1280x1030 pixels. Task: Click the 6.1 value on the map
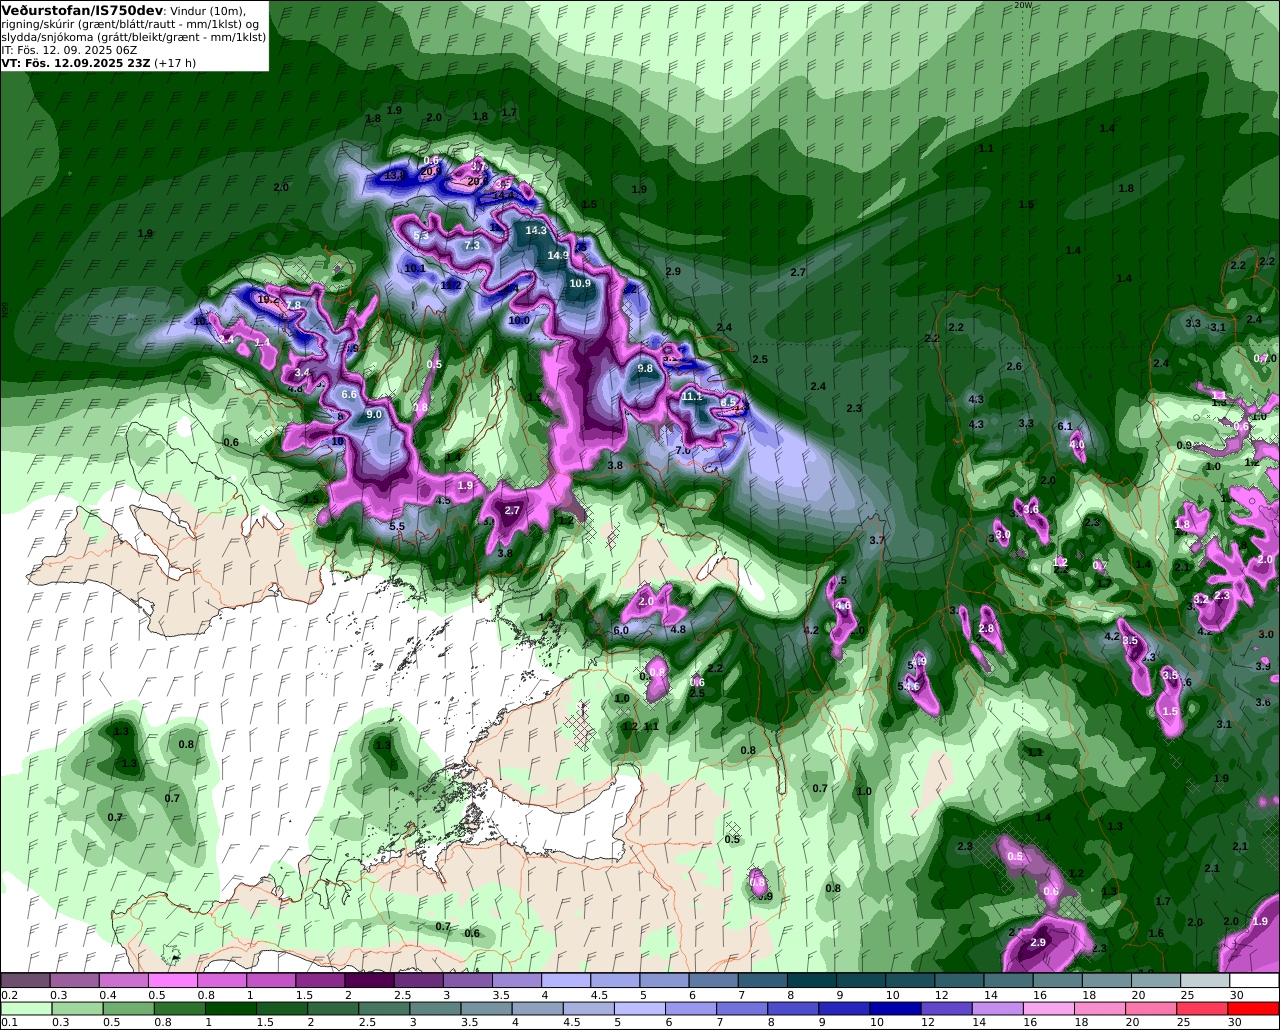pos(1065,426)
